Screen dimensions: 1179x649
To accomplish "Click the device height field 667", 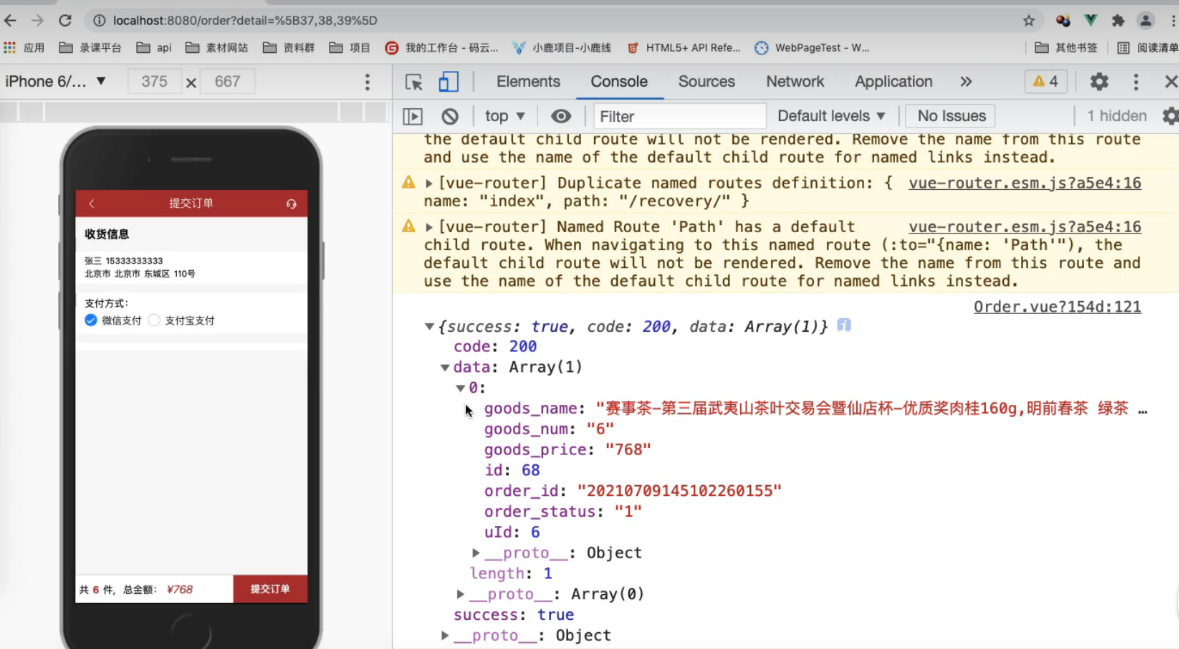I will pyautogui.click(x=227, y=81).
